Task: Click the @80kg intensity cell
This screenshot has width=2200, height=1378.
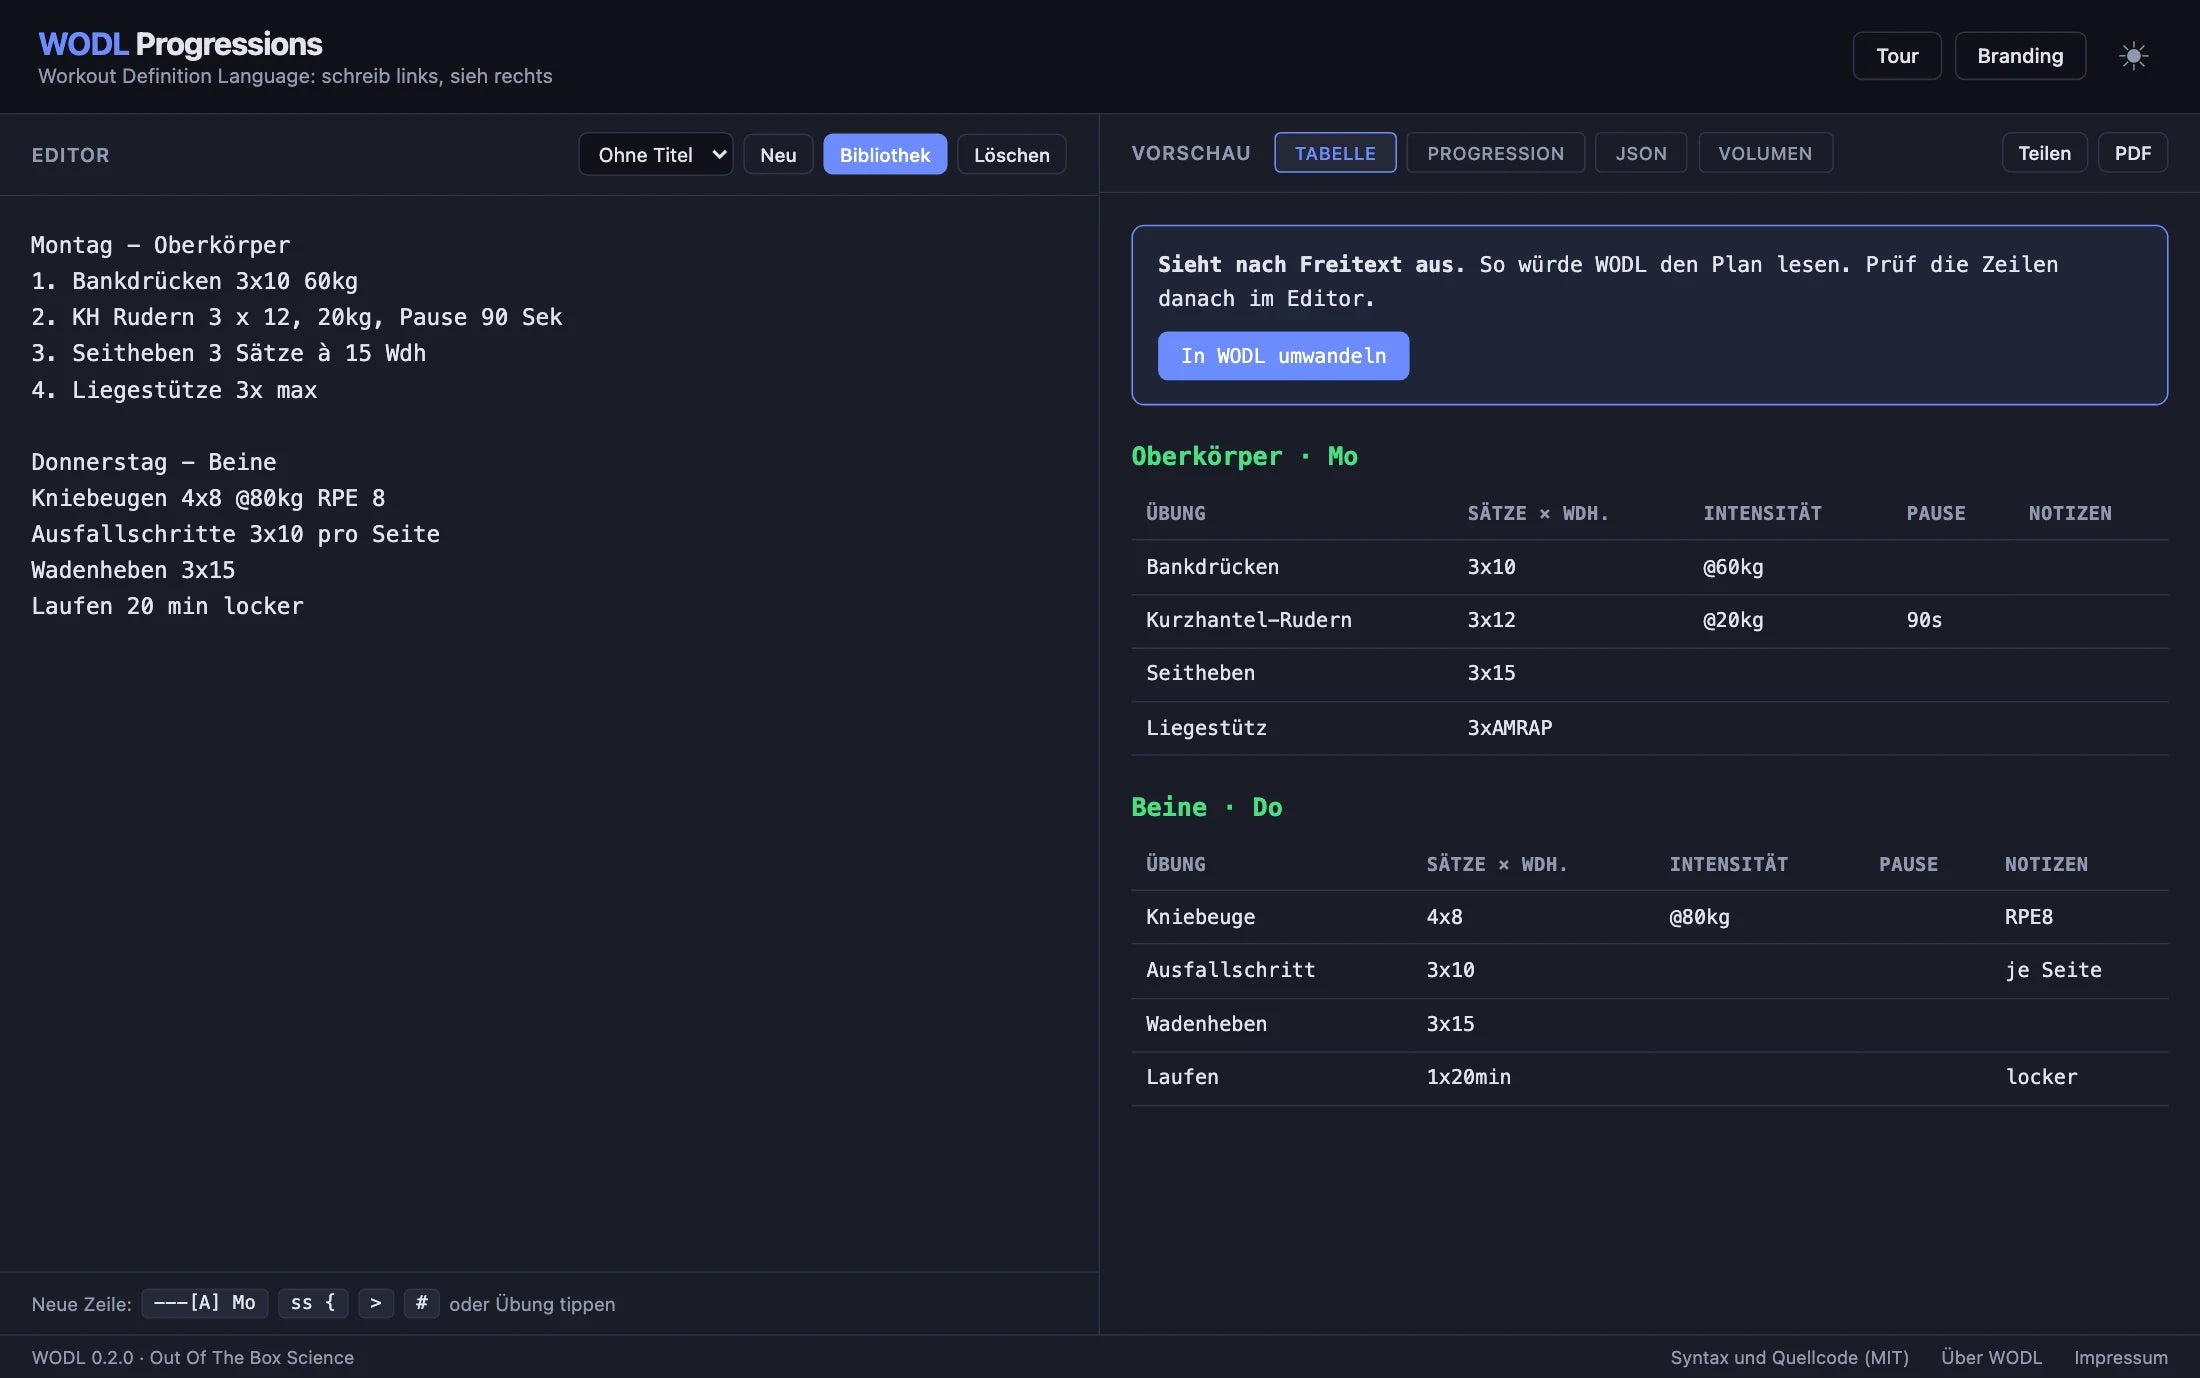Action: [1699, 917]
